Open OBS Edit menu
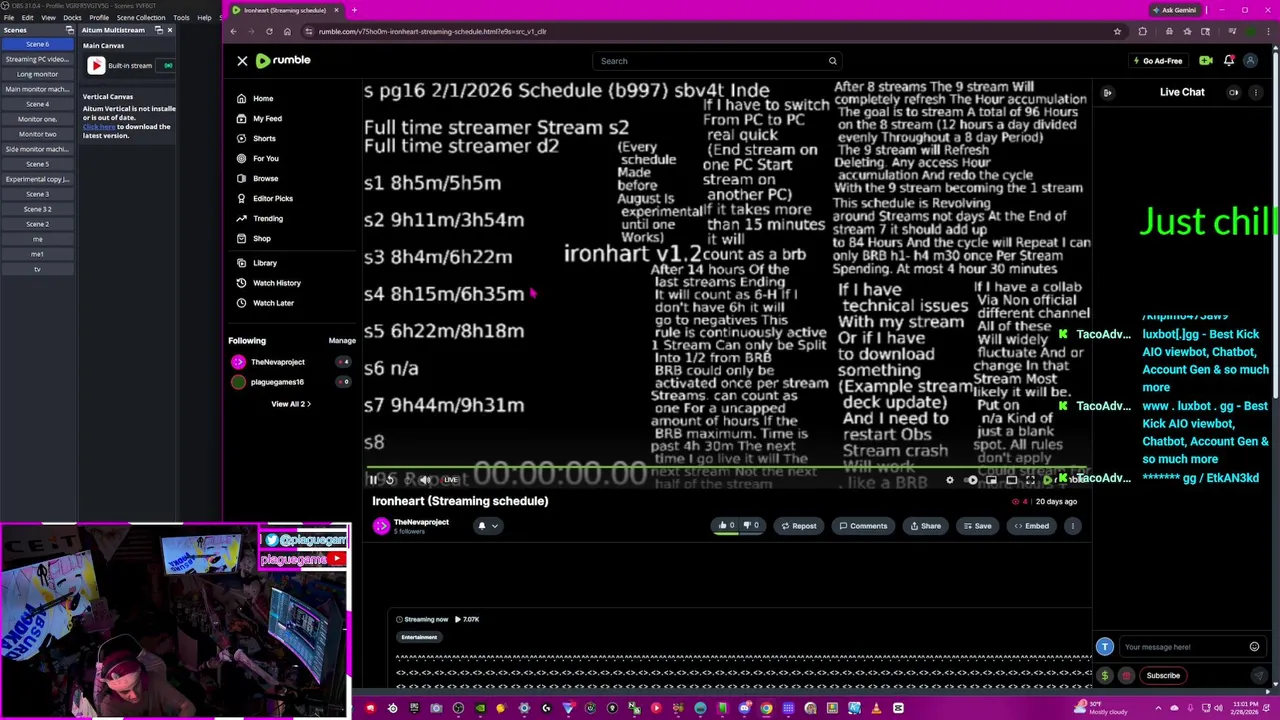This screenshot has width=1280, height=720. click(27, 18)
